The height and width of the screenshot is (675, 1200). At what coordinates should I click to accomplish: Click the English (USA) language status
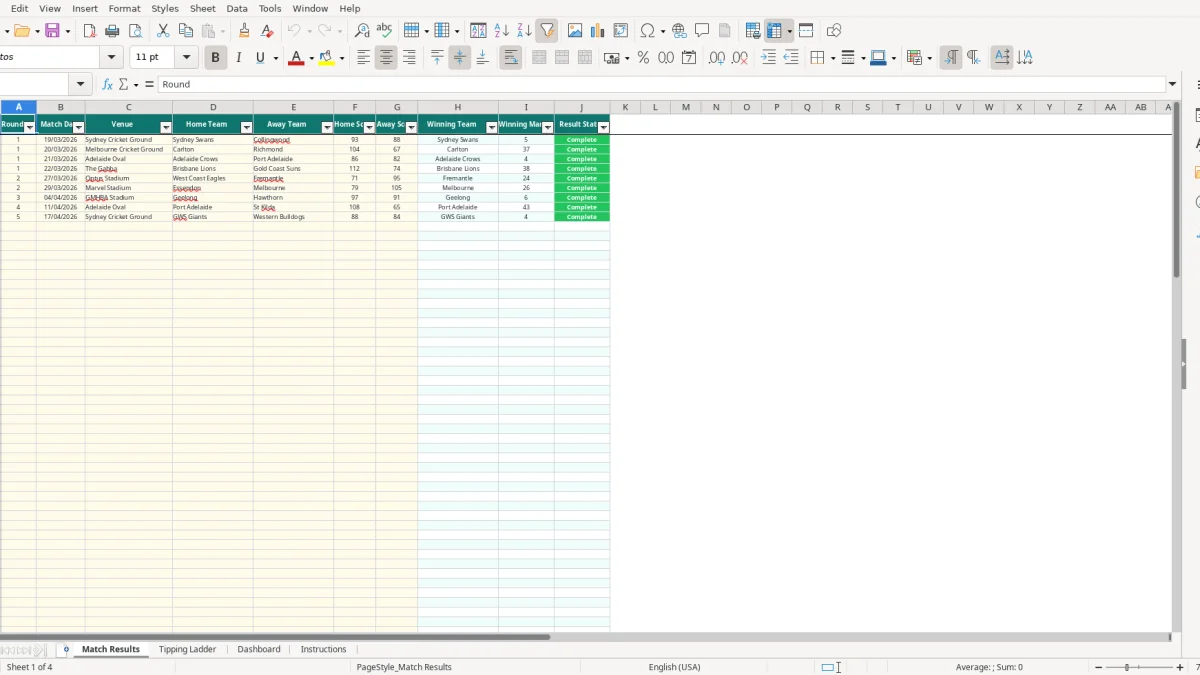tap(674, 667)
